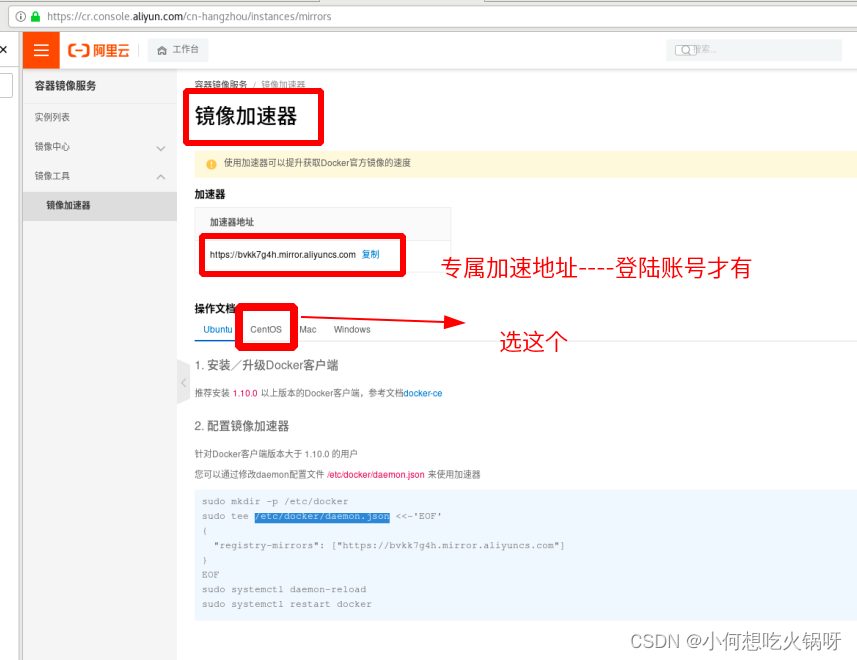
Task: Switch to the CentOS tab
Action: 266,329
